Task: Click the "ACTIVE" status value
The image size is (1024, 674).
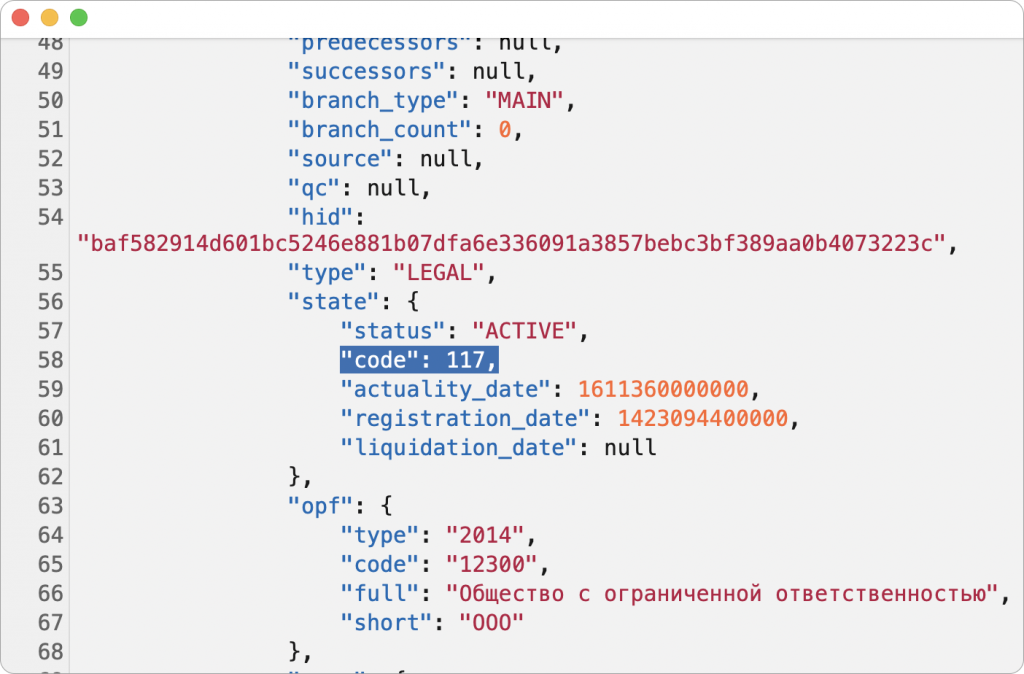Action: [523, 330]
